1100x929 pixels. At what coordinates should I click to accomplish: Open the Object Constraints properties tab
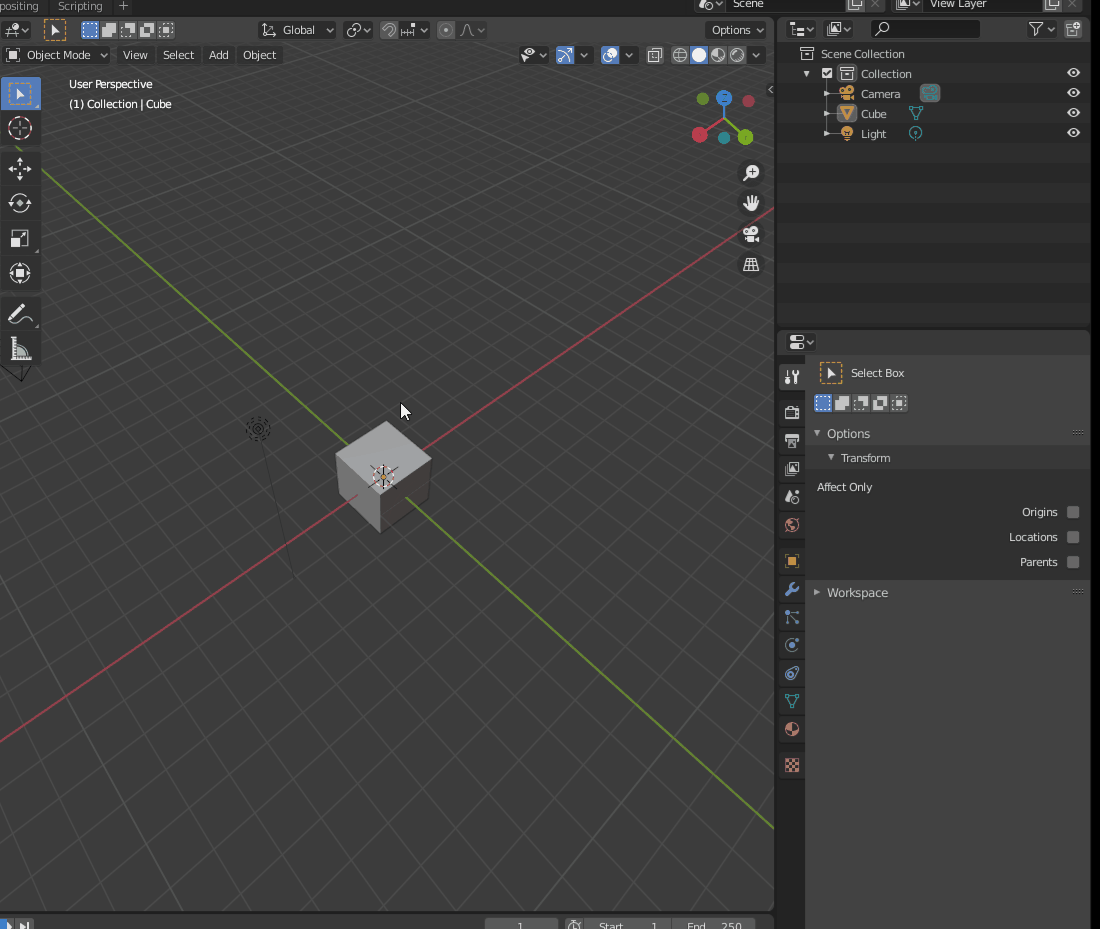coord(792,673)
